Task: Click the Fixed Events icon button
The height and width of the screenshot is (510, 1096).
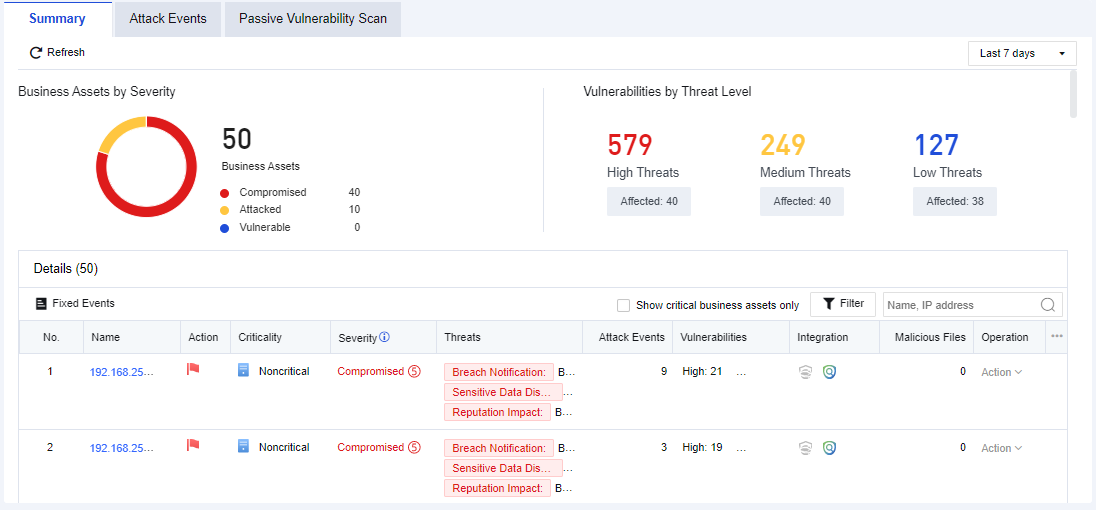Action: [41, 303]
